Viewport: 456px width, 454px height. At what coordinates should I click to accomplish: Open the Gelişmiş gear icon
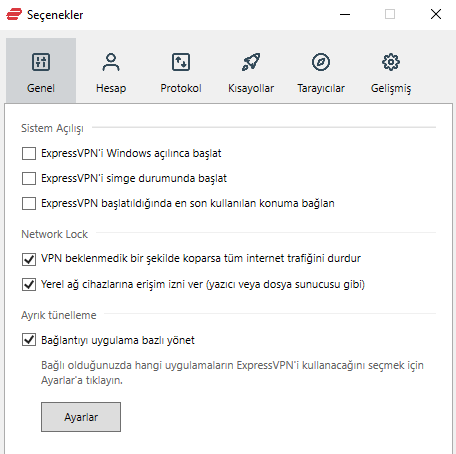click(x=391, y=62)
